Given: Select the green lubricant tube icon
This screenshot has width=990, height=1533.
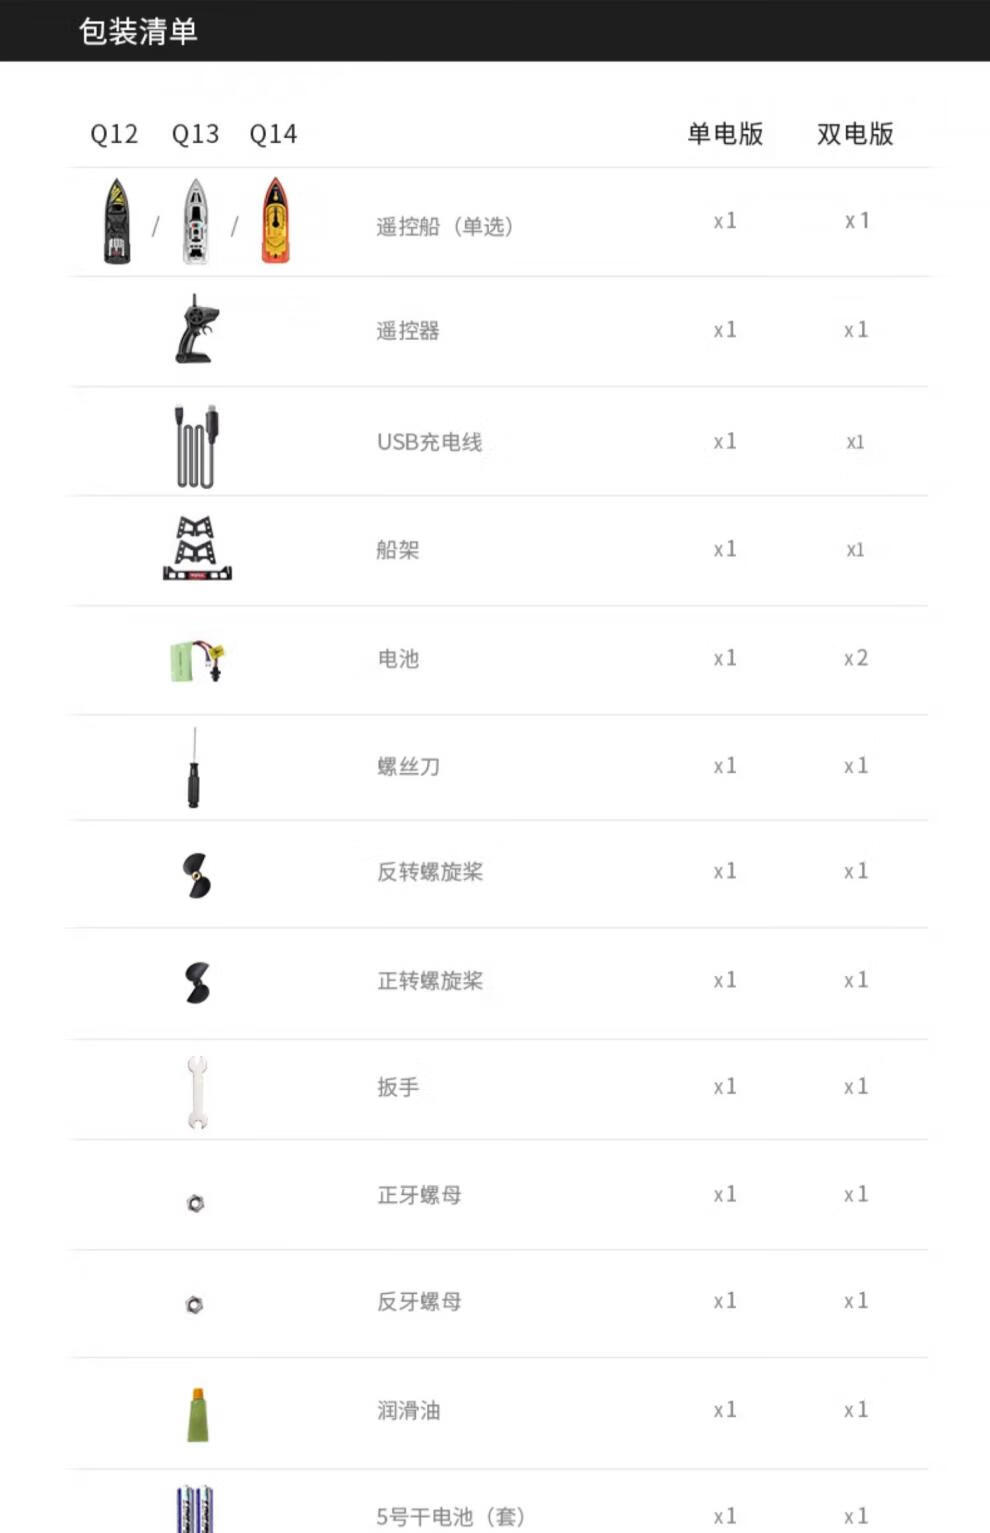Looking at the screenshot, I should (198, 1414).
